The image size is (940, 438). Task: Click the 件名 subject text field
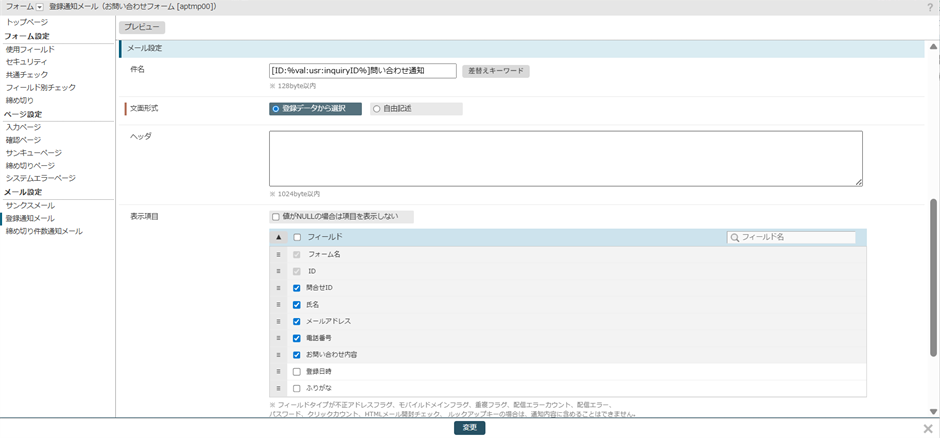363,71
